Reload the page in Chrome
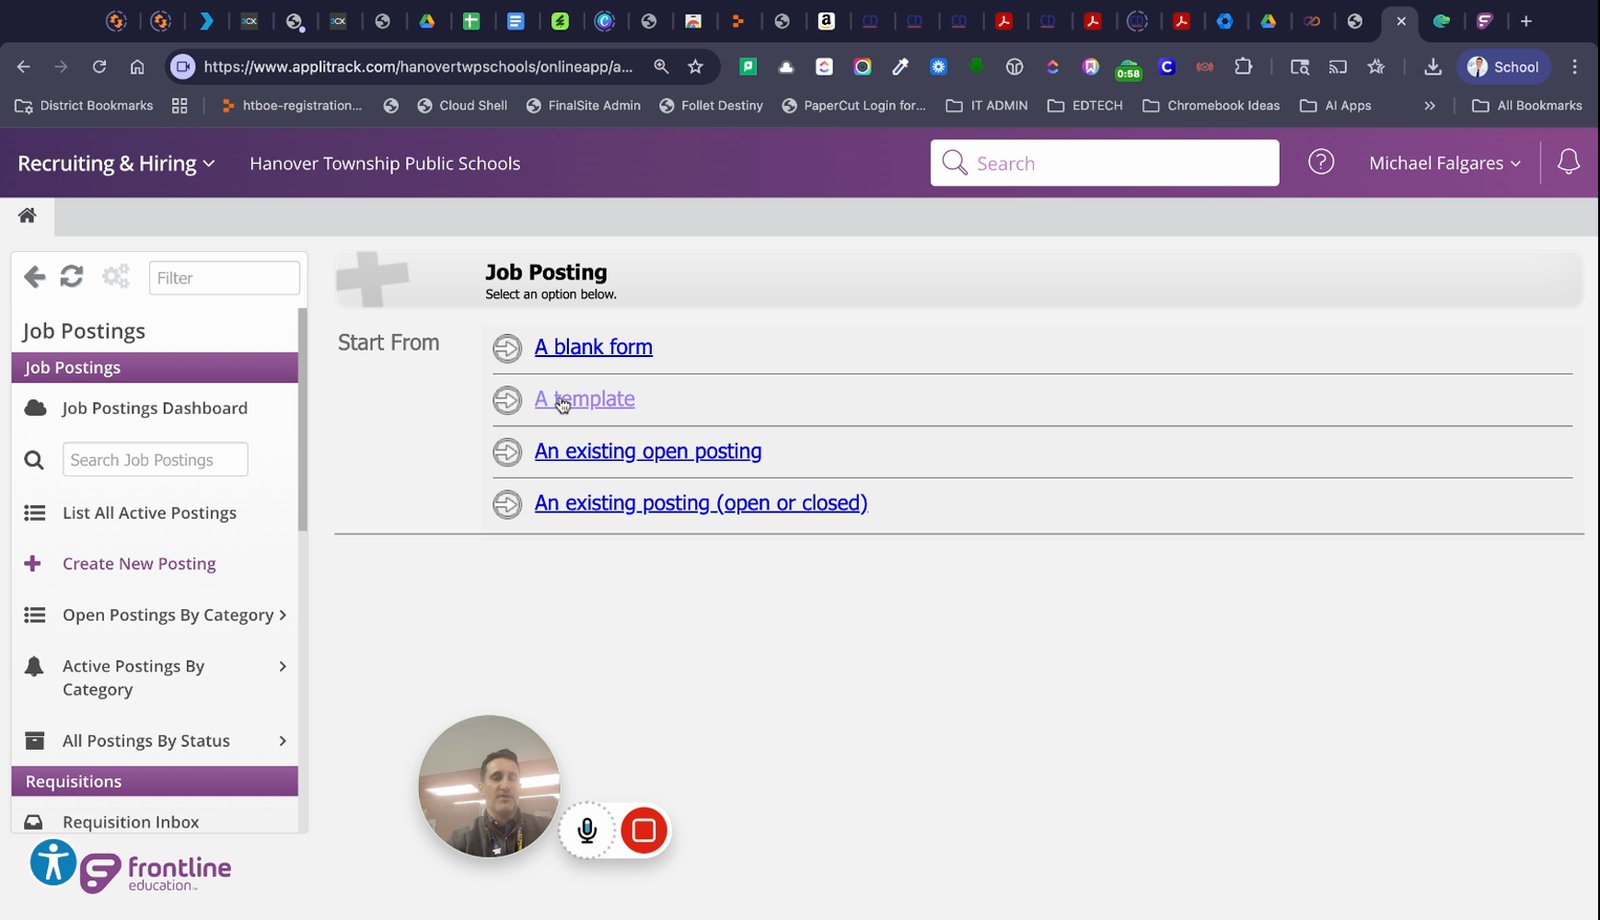Screen dimensions: 1600x920 tap(99, 67)
